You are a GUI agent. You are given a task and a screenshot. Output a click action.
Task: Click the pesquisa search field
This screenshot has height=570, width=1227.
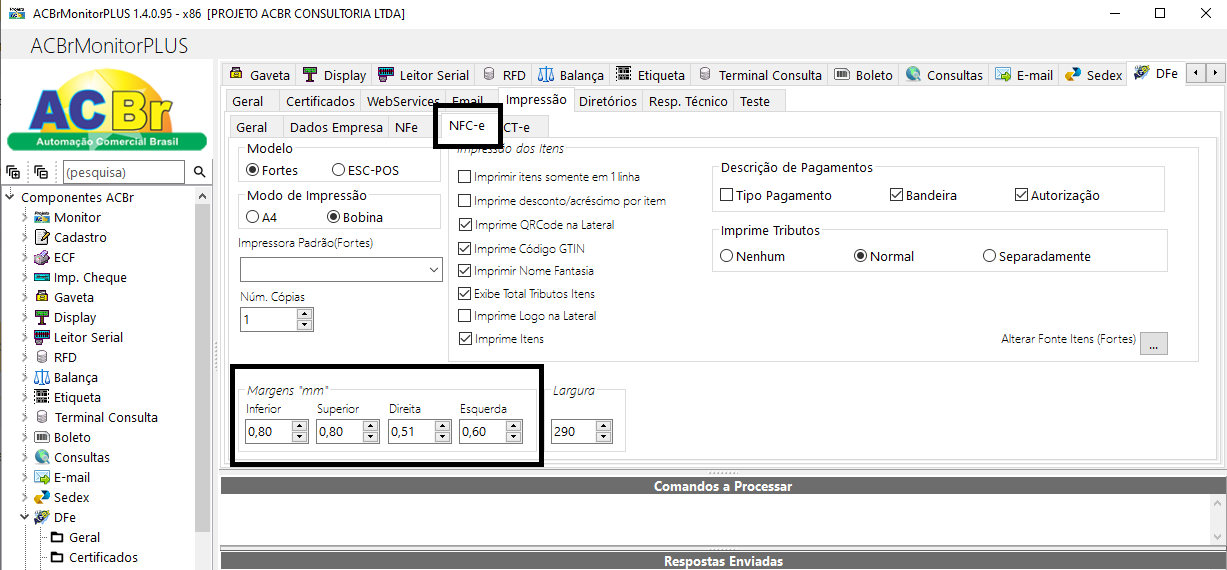tap(123, 172)
